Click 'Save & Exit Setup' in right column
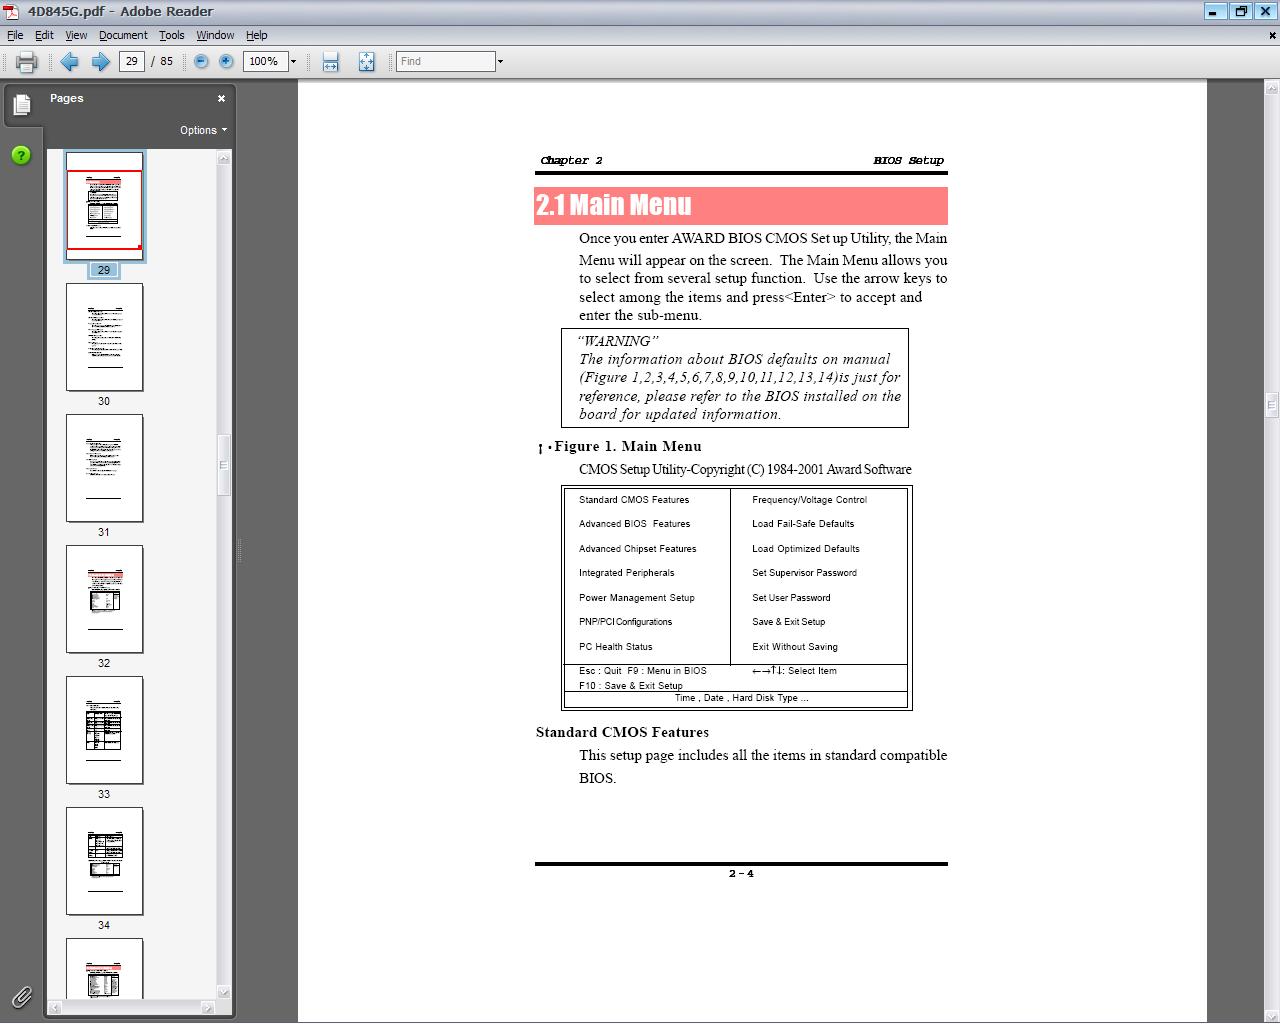 point(789,622)
